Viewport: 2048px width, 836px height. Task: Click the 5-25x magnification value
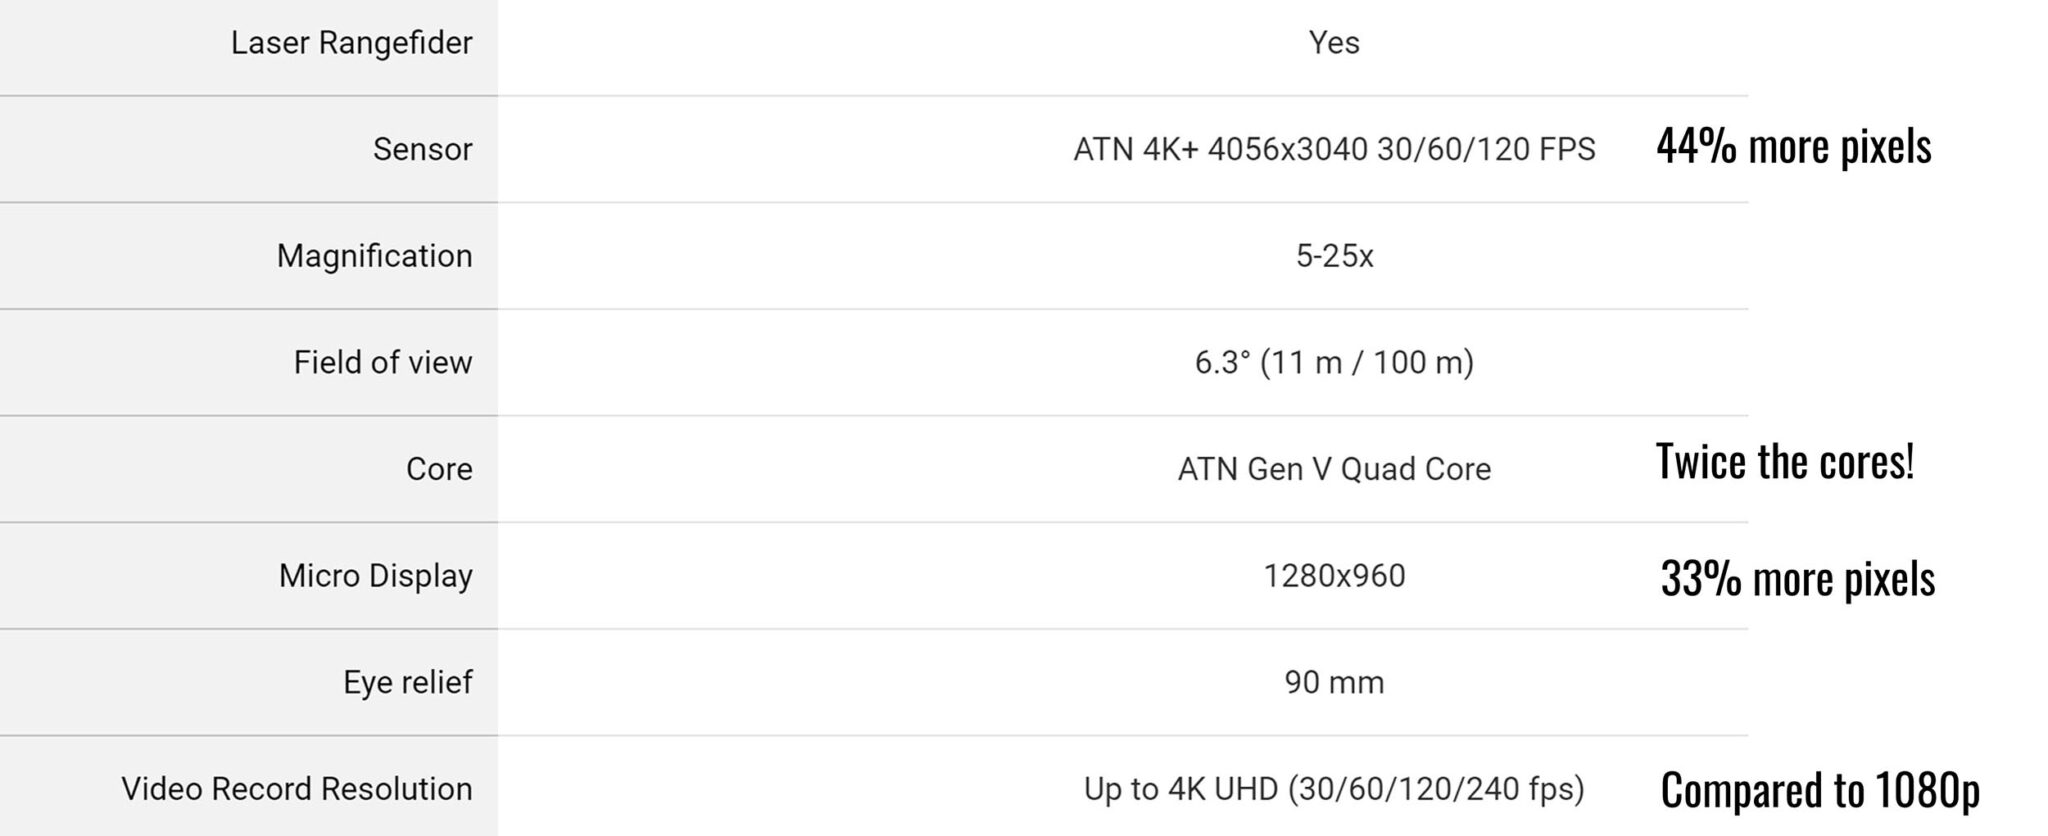[1334, 256]
